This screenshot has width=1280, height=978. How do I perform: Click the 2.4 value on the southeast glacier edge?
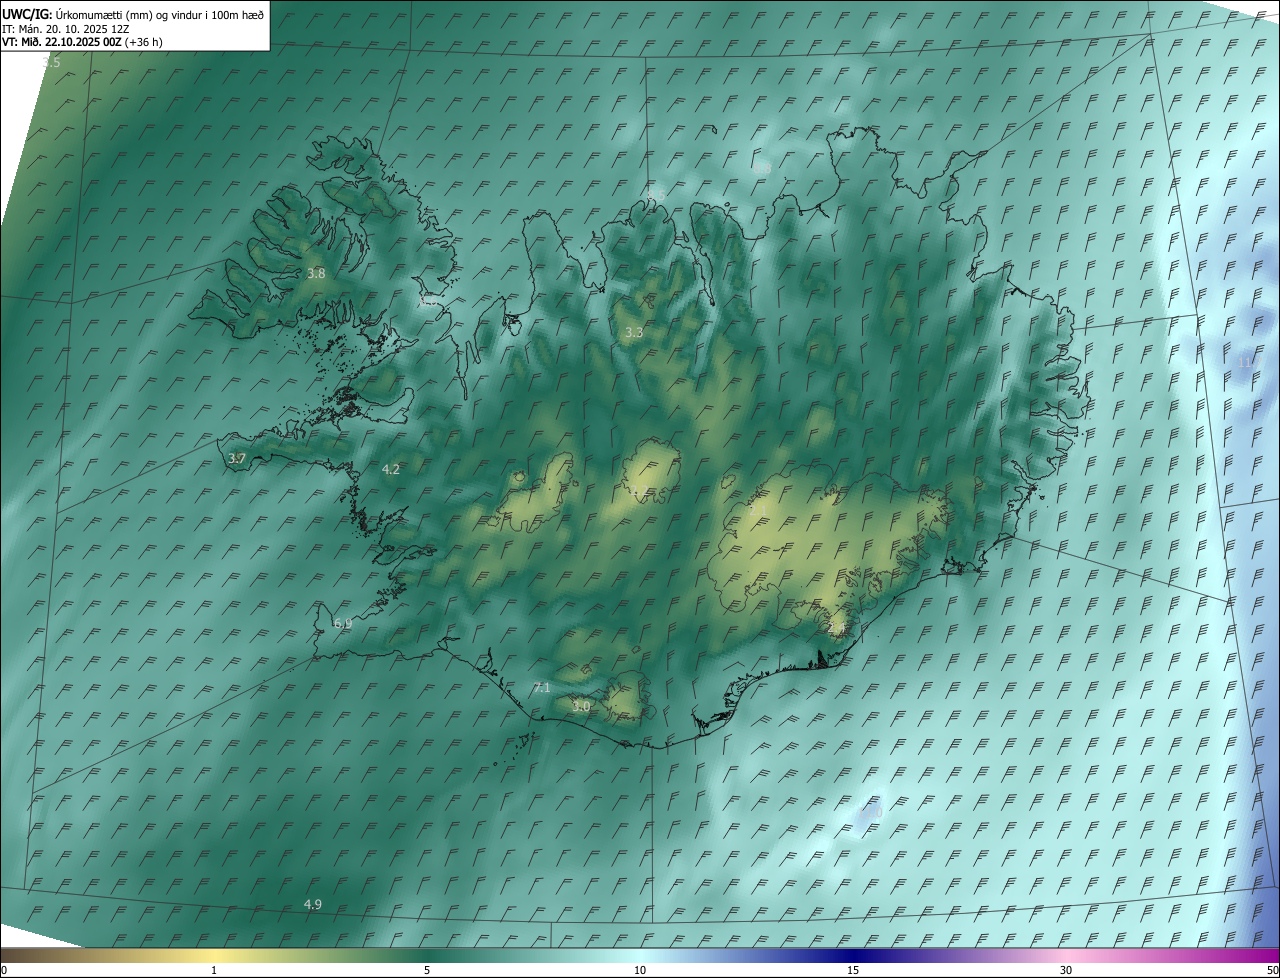(x=837, y=628)
